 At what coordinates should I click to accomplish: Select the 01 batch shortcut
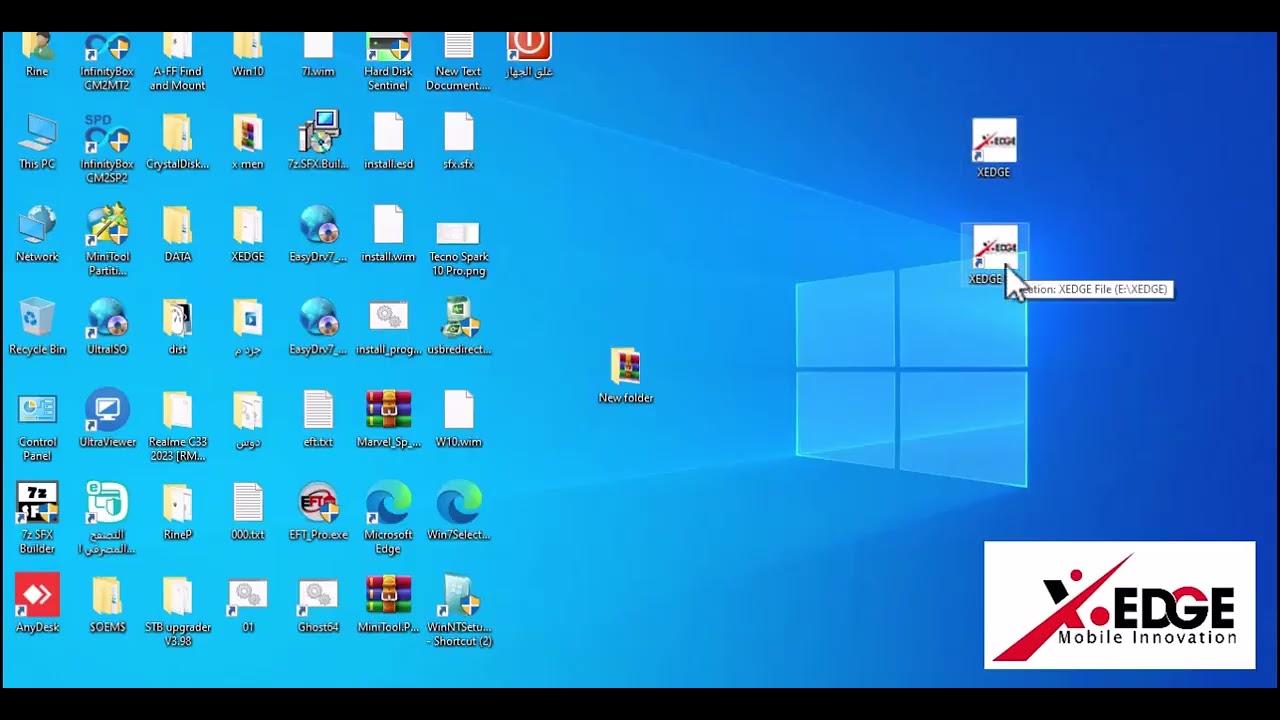tap(248, 604)
